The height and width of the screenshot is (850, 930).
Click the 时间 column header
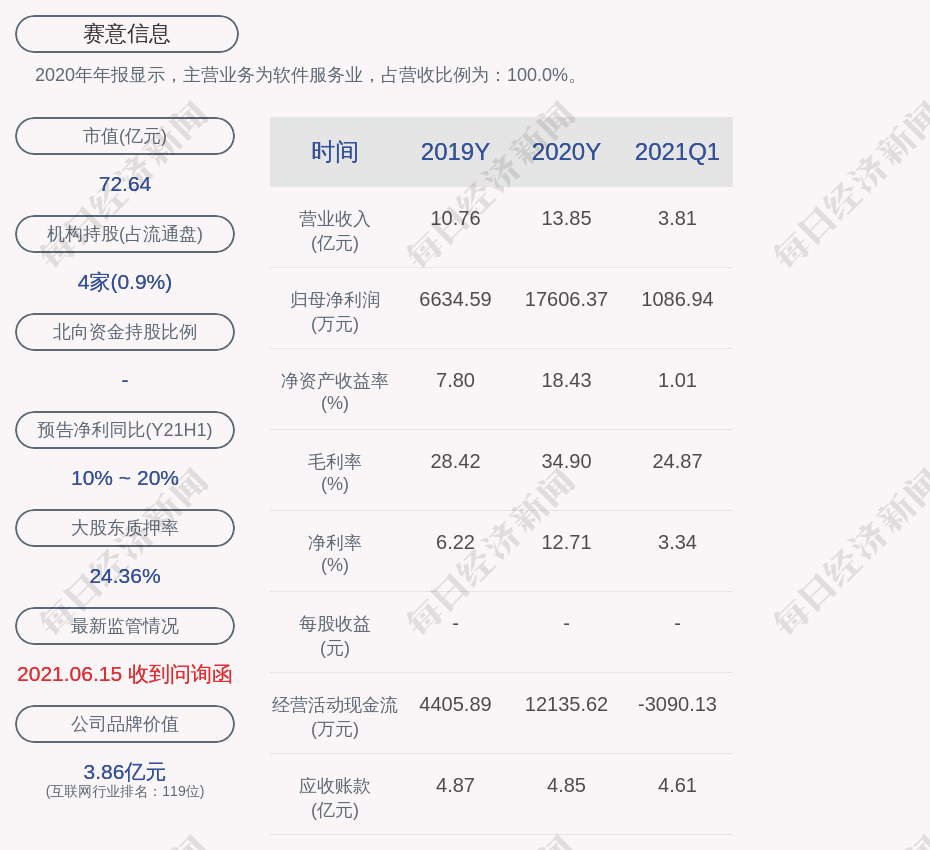(335, 152)
